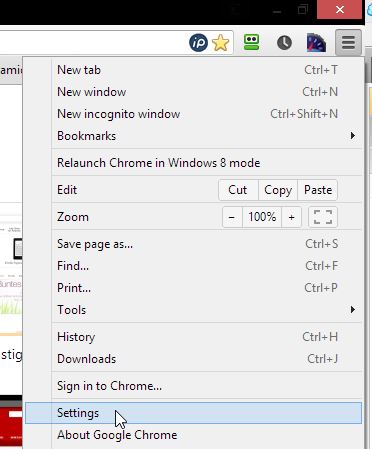
Task: Click the blue iP extension icon
Action: 198,43
